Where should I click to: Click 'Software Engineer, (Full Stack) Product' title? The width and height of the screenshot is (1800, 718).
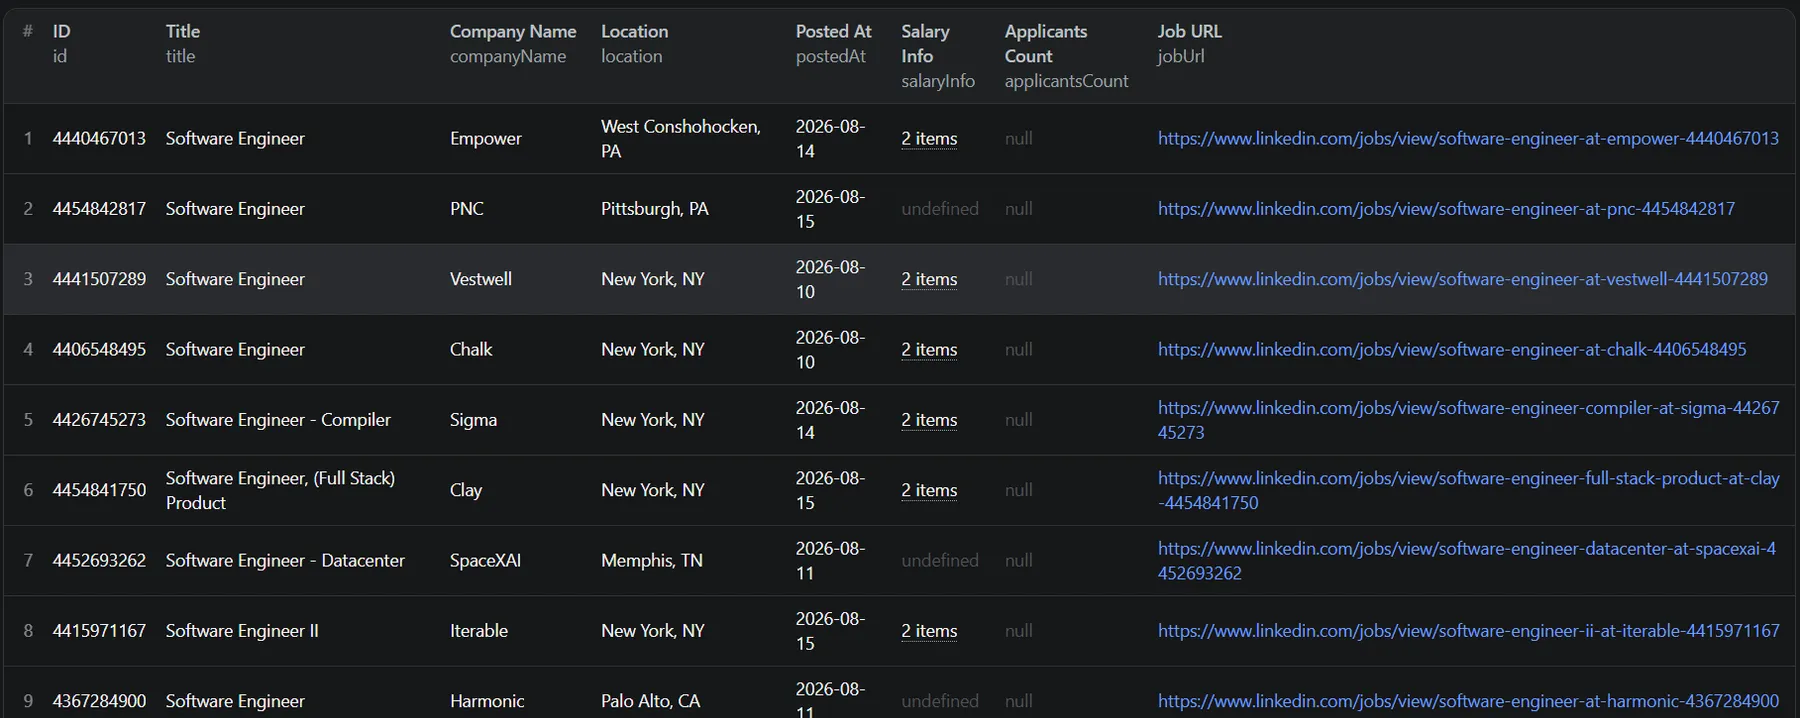280,490
